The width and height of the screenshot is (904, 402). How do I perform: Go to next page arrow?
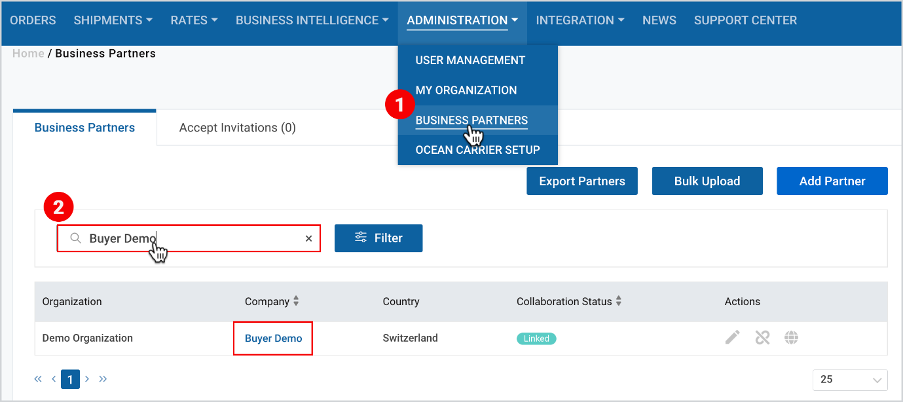[87, 379]
